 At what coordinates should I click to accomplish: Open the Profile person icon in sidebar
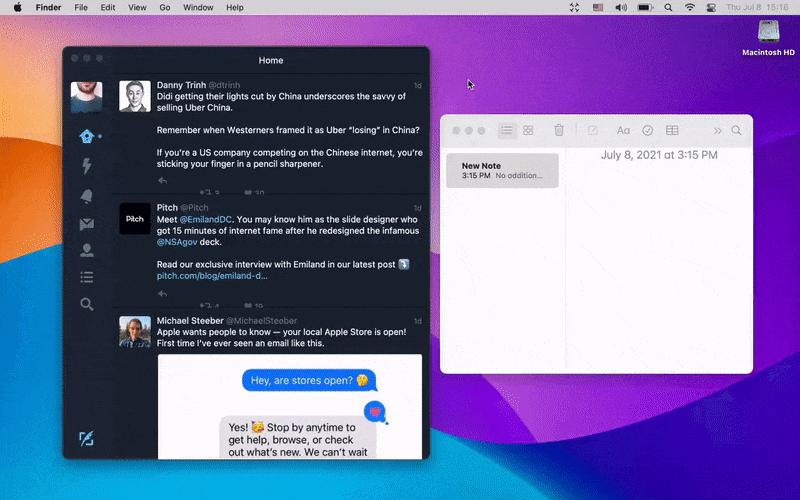(87, 250)
